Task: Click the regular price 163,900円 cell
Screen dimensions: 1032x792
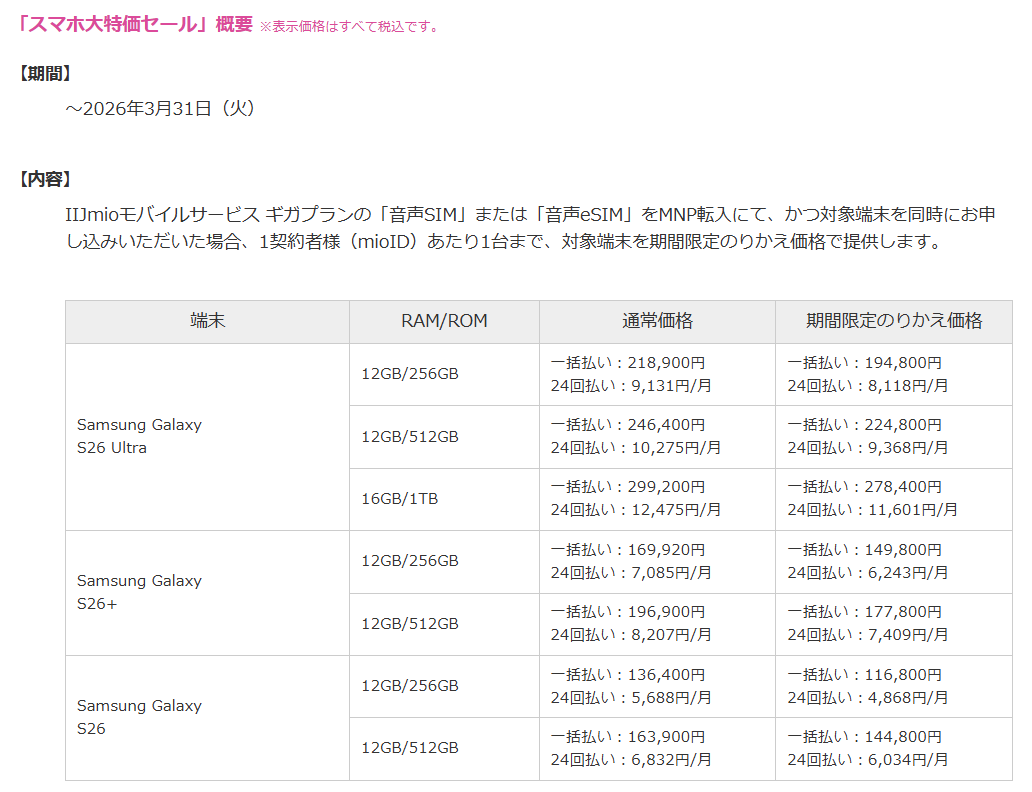Action: pyautogui.click(x=657, y=748)
